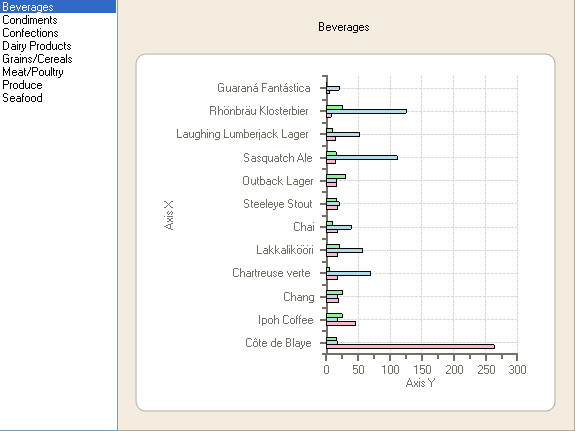The height and width of the screenshot is (431, 575).
Task: Click the Beverages chart title
Action: [344, 27]
